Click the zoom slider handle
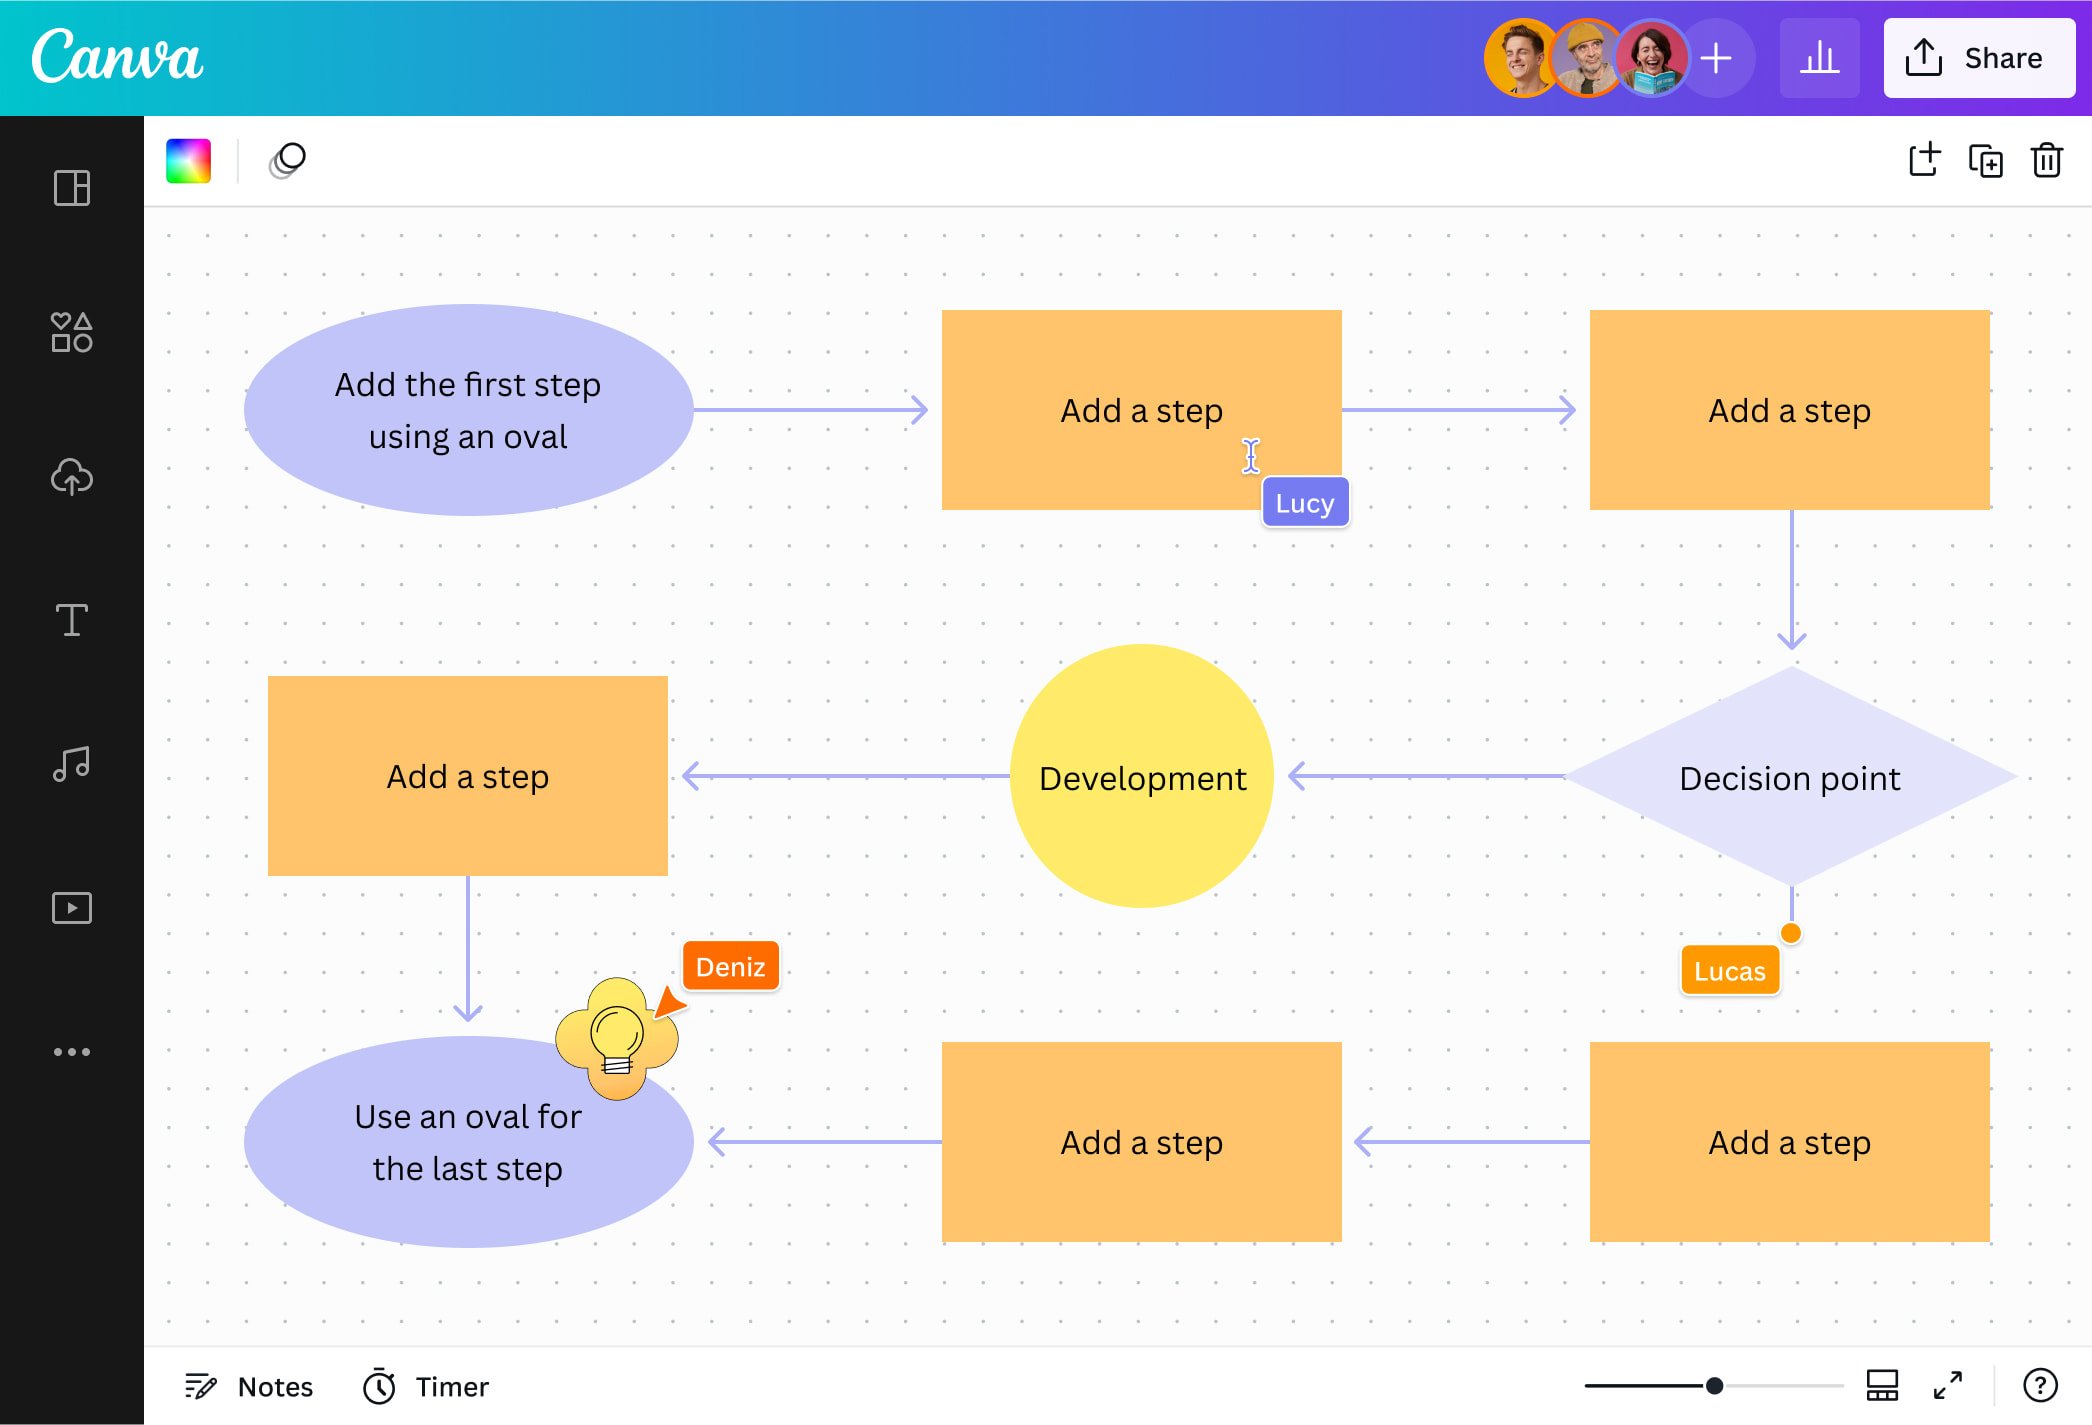 pyautogui.click(x=1714, y=1386)
